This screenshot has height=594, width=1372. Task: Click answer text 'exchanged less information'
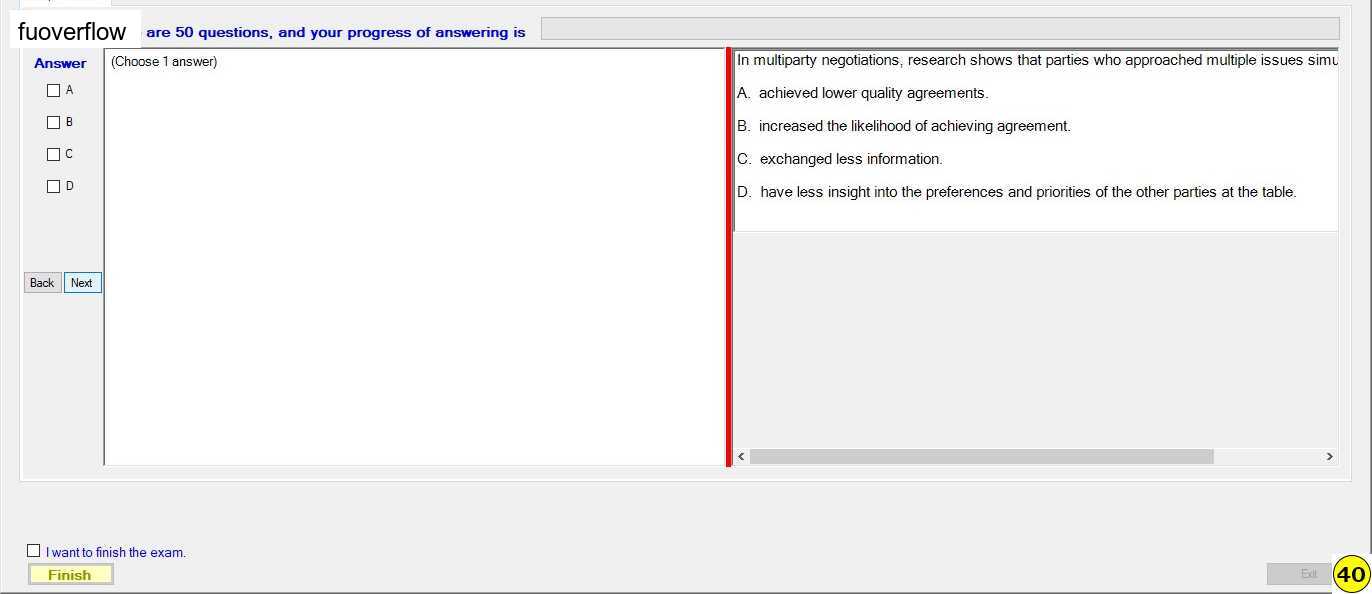(x=850, y=159)
